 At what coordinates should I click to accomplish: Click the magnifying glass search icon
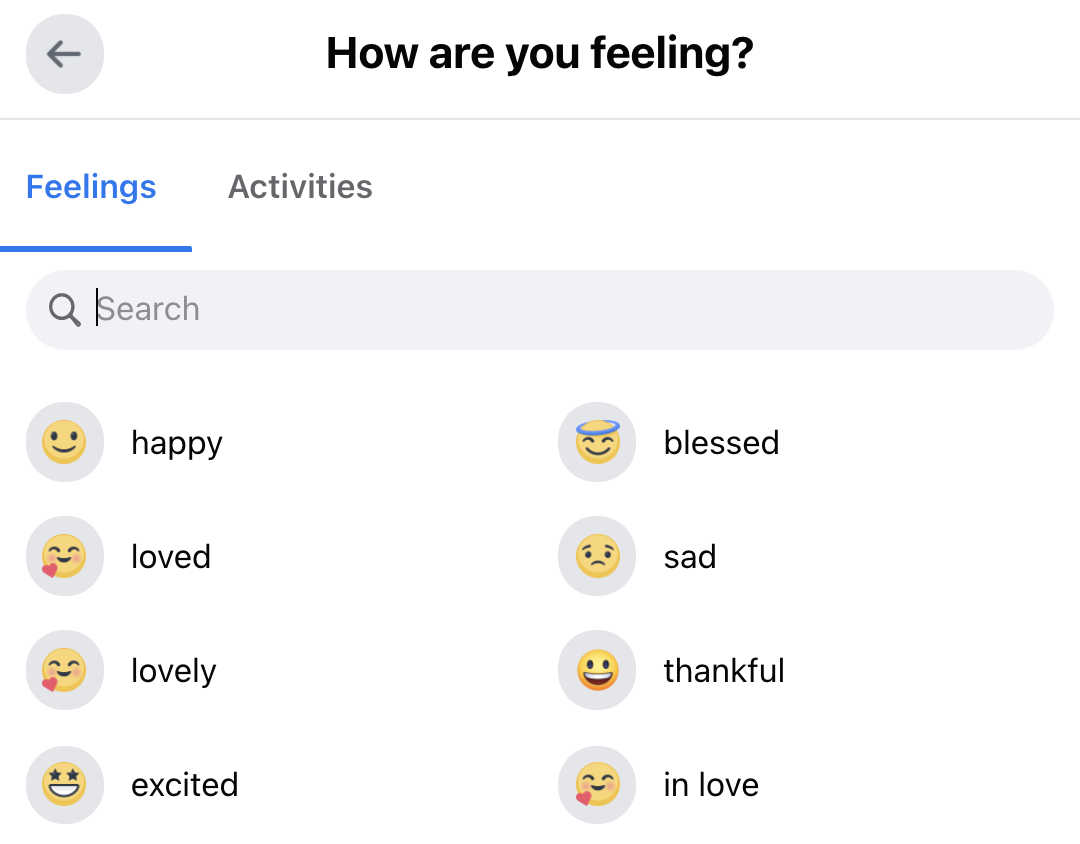click(x=65, y=311)
